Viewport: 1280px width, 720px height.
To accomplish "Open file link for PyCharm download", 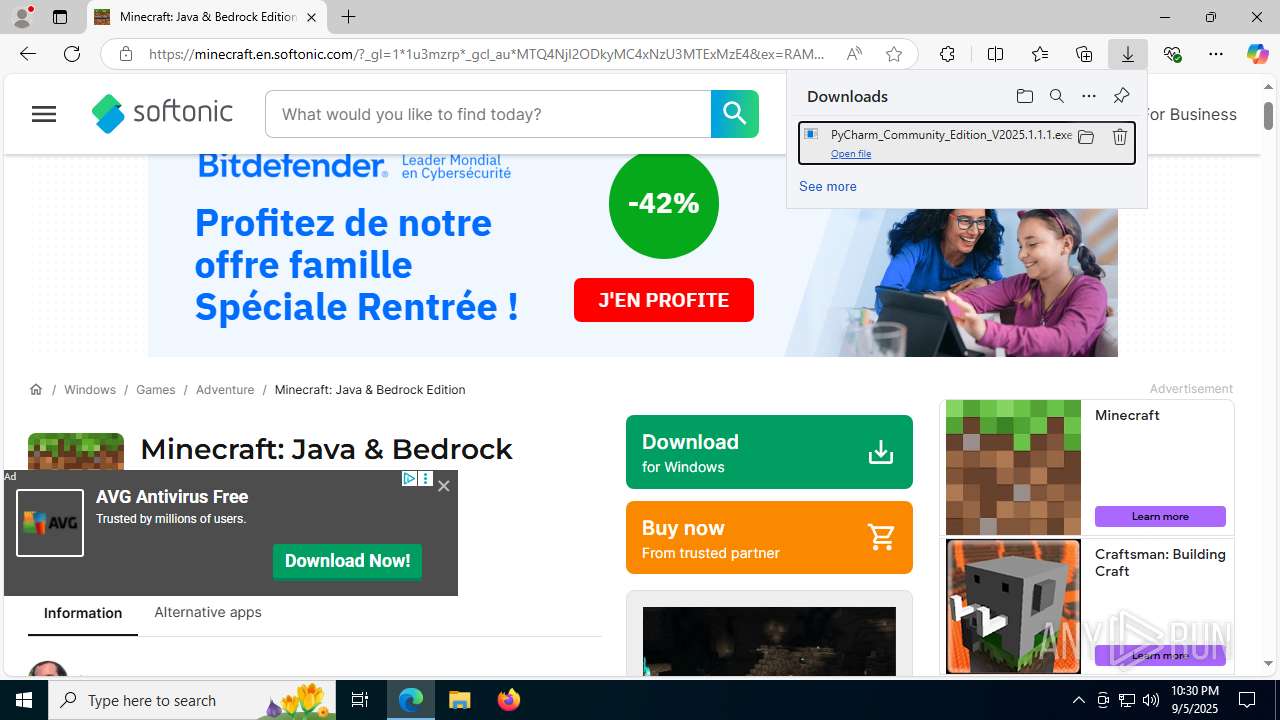I will (851, 153).
